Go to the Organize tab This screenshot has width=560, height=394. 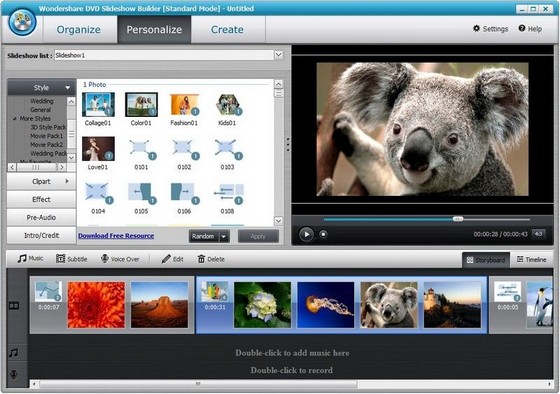(79, 29)
